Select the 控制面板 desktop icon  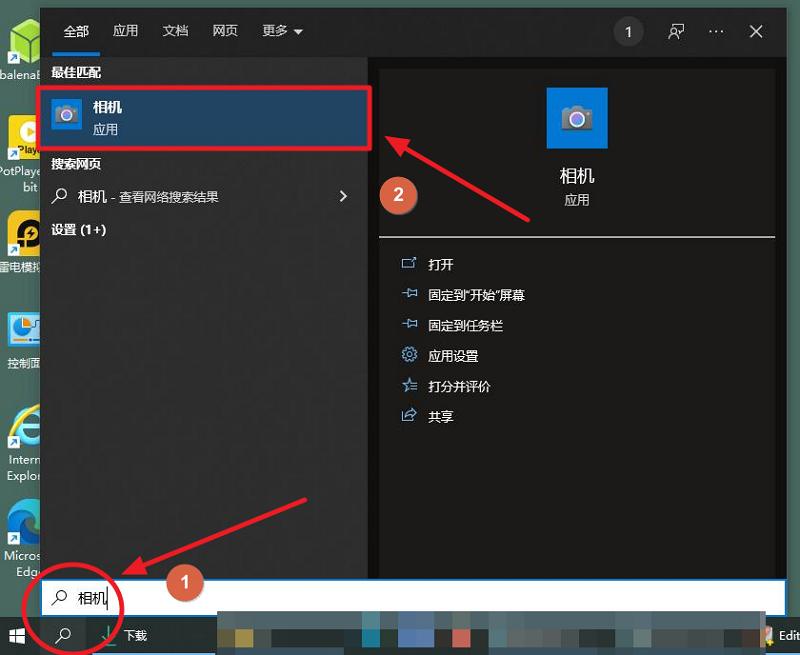23,339
